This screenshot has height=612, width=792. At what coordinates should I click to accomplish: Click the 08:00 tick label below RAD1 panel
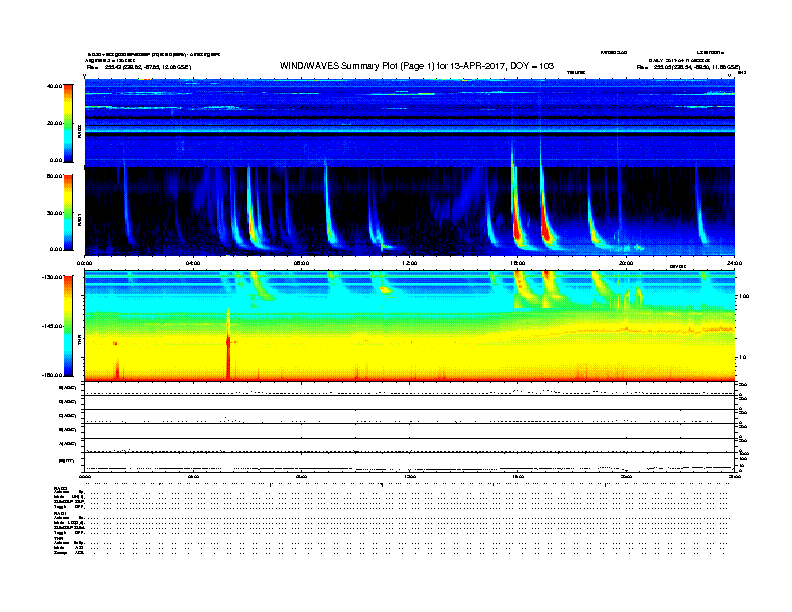tap(301, 263)
